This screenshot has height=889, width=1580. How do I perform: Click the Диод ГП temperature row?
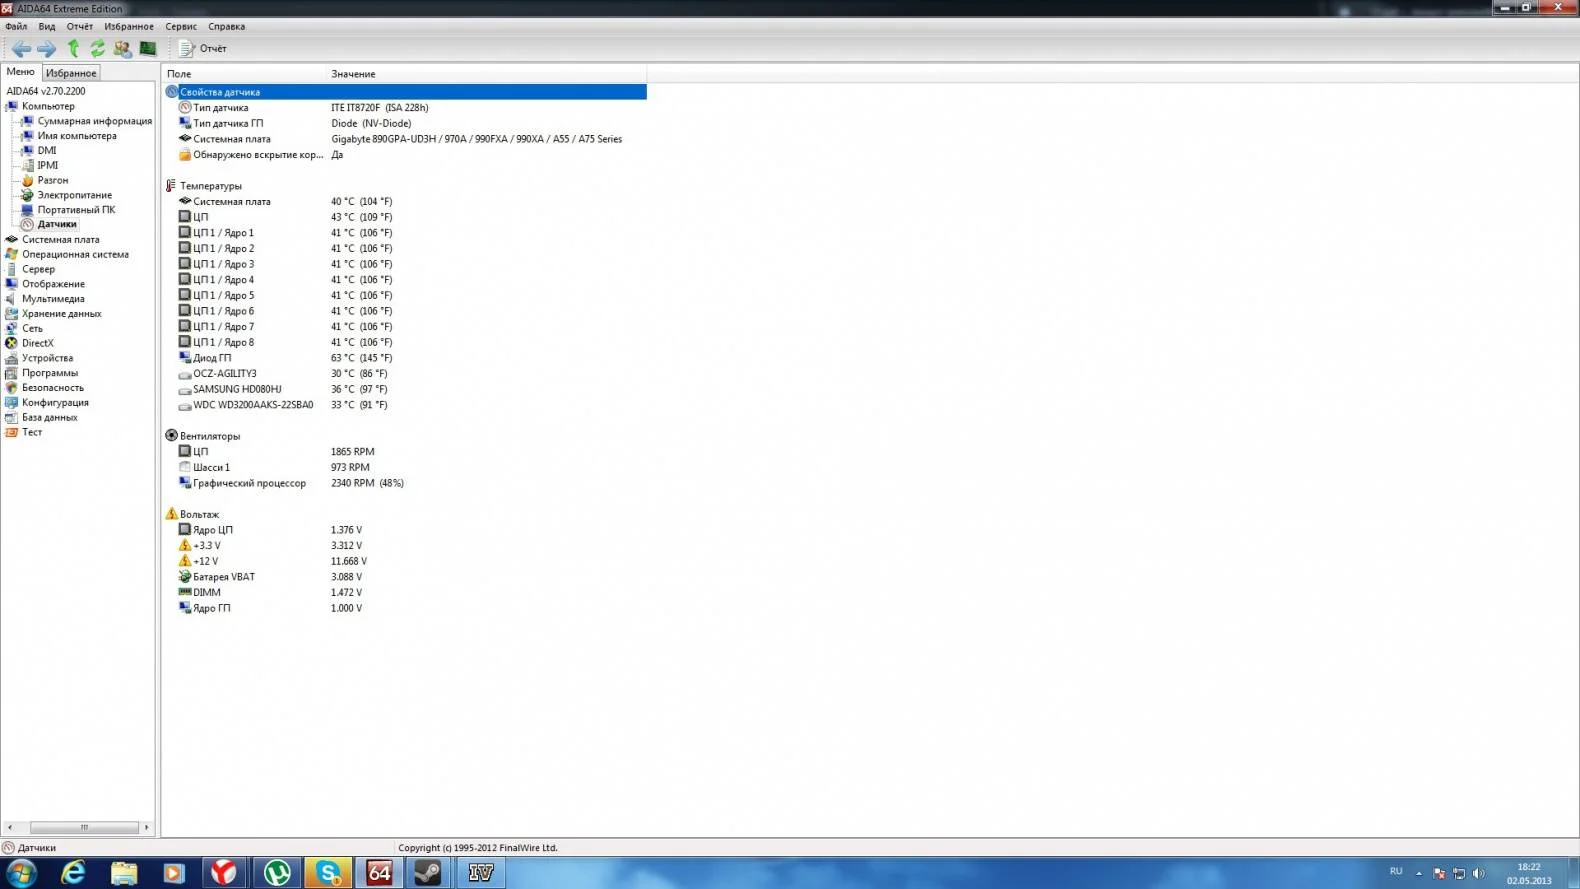click(x=405, y=358)
